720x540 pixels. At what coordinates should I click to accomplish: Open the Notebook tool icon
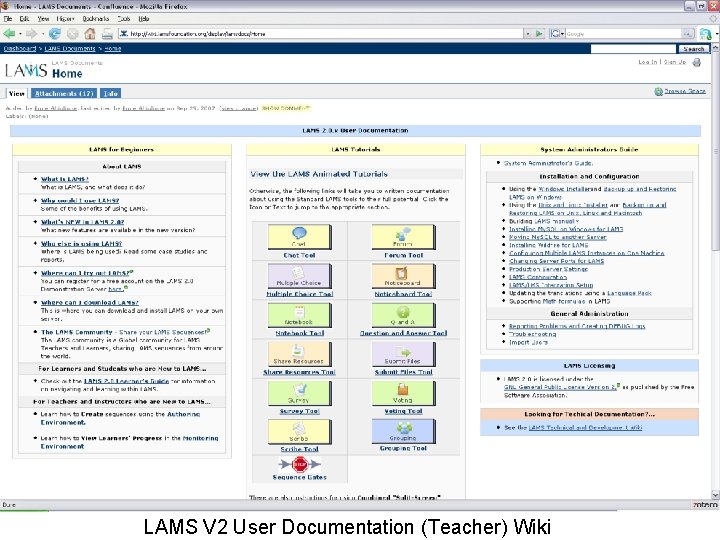(299, 315)
